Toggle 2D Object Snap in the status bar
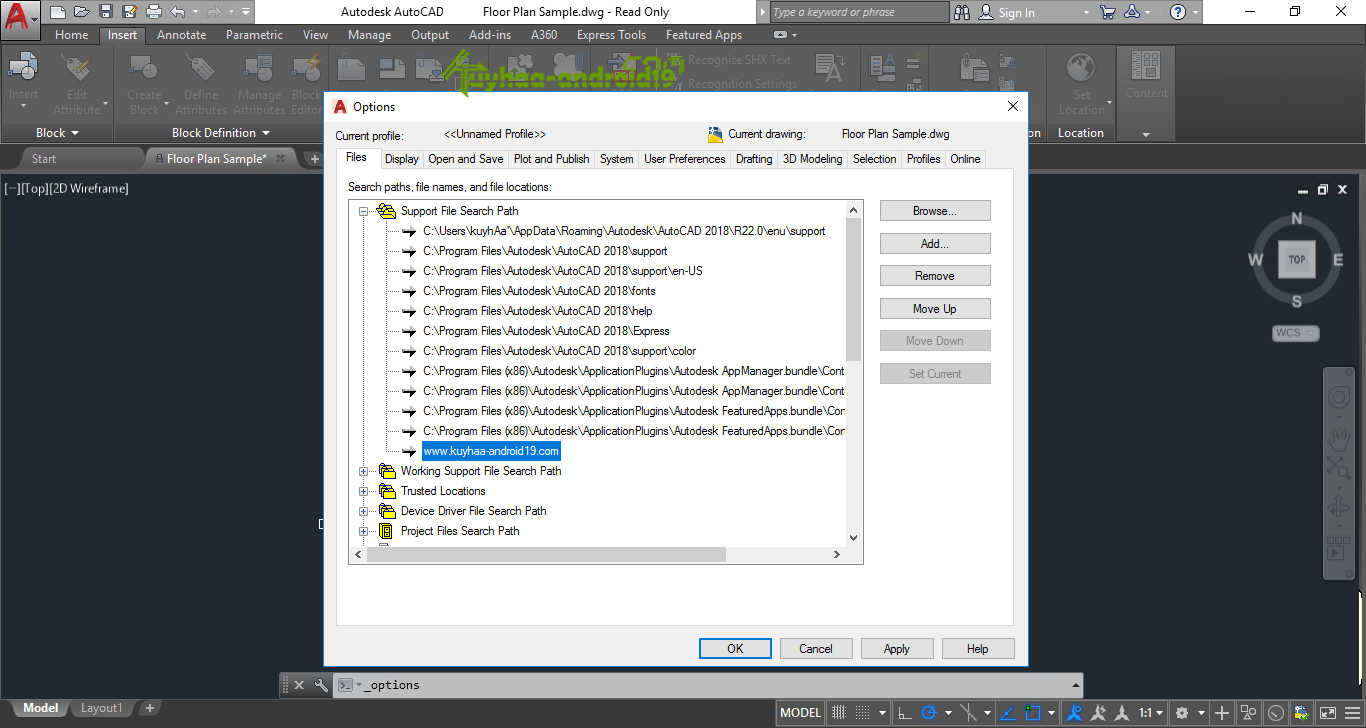1366x728 pixels. 1032,713
